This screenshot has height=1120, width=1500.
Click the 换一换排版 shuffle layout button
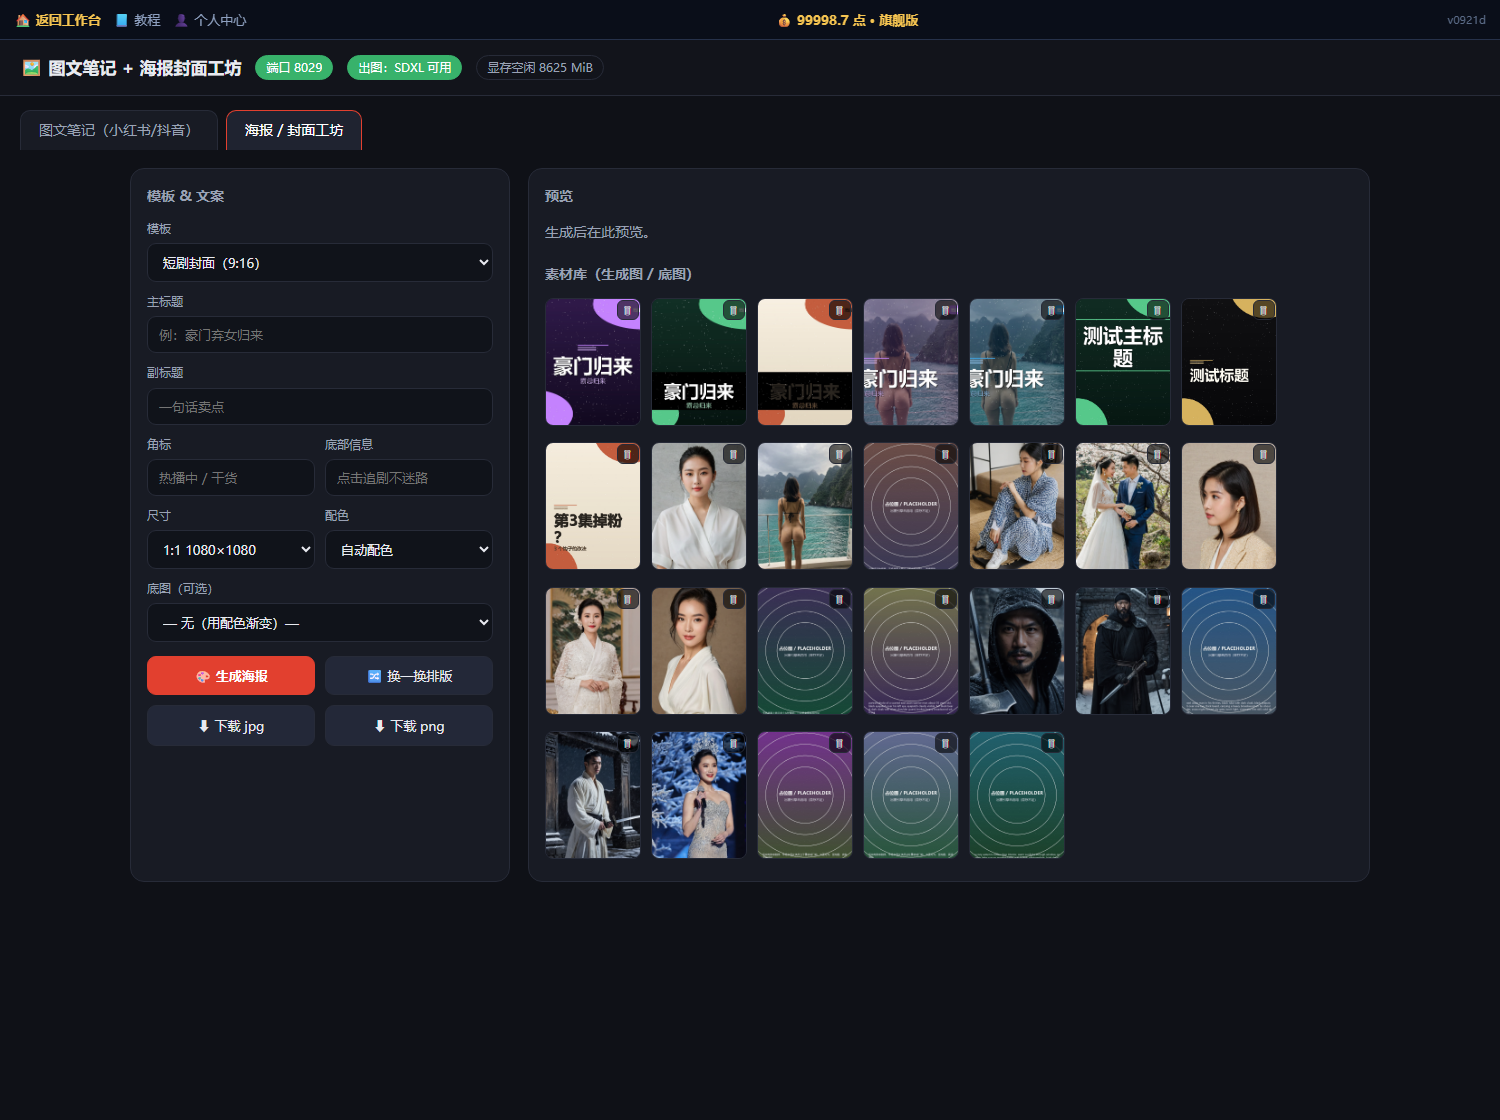click(409, 676)
